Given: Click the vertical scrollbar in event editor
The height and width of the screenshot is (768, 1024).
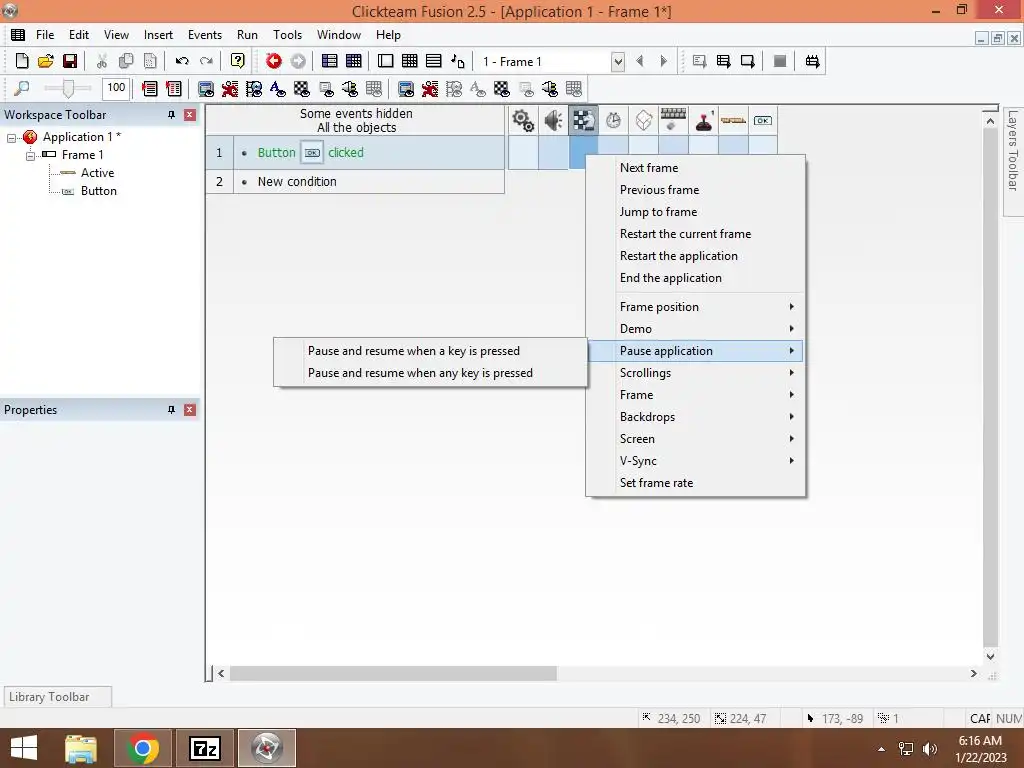Looking at the screenshot, I should coord(990,385).
